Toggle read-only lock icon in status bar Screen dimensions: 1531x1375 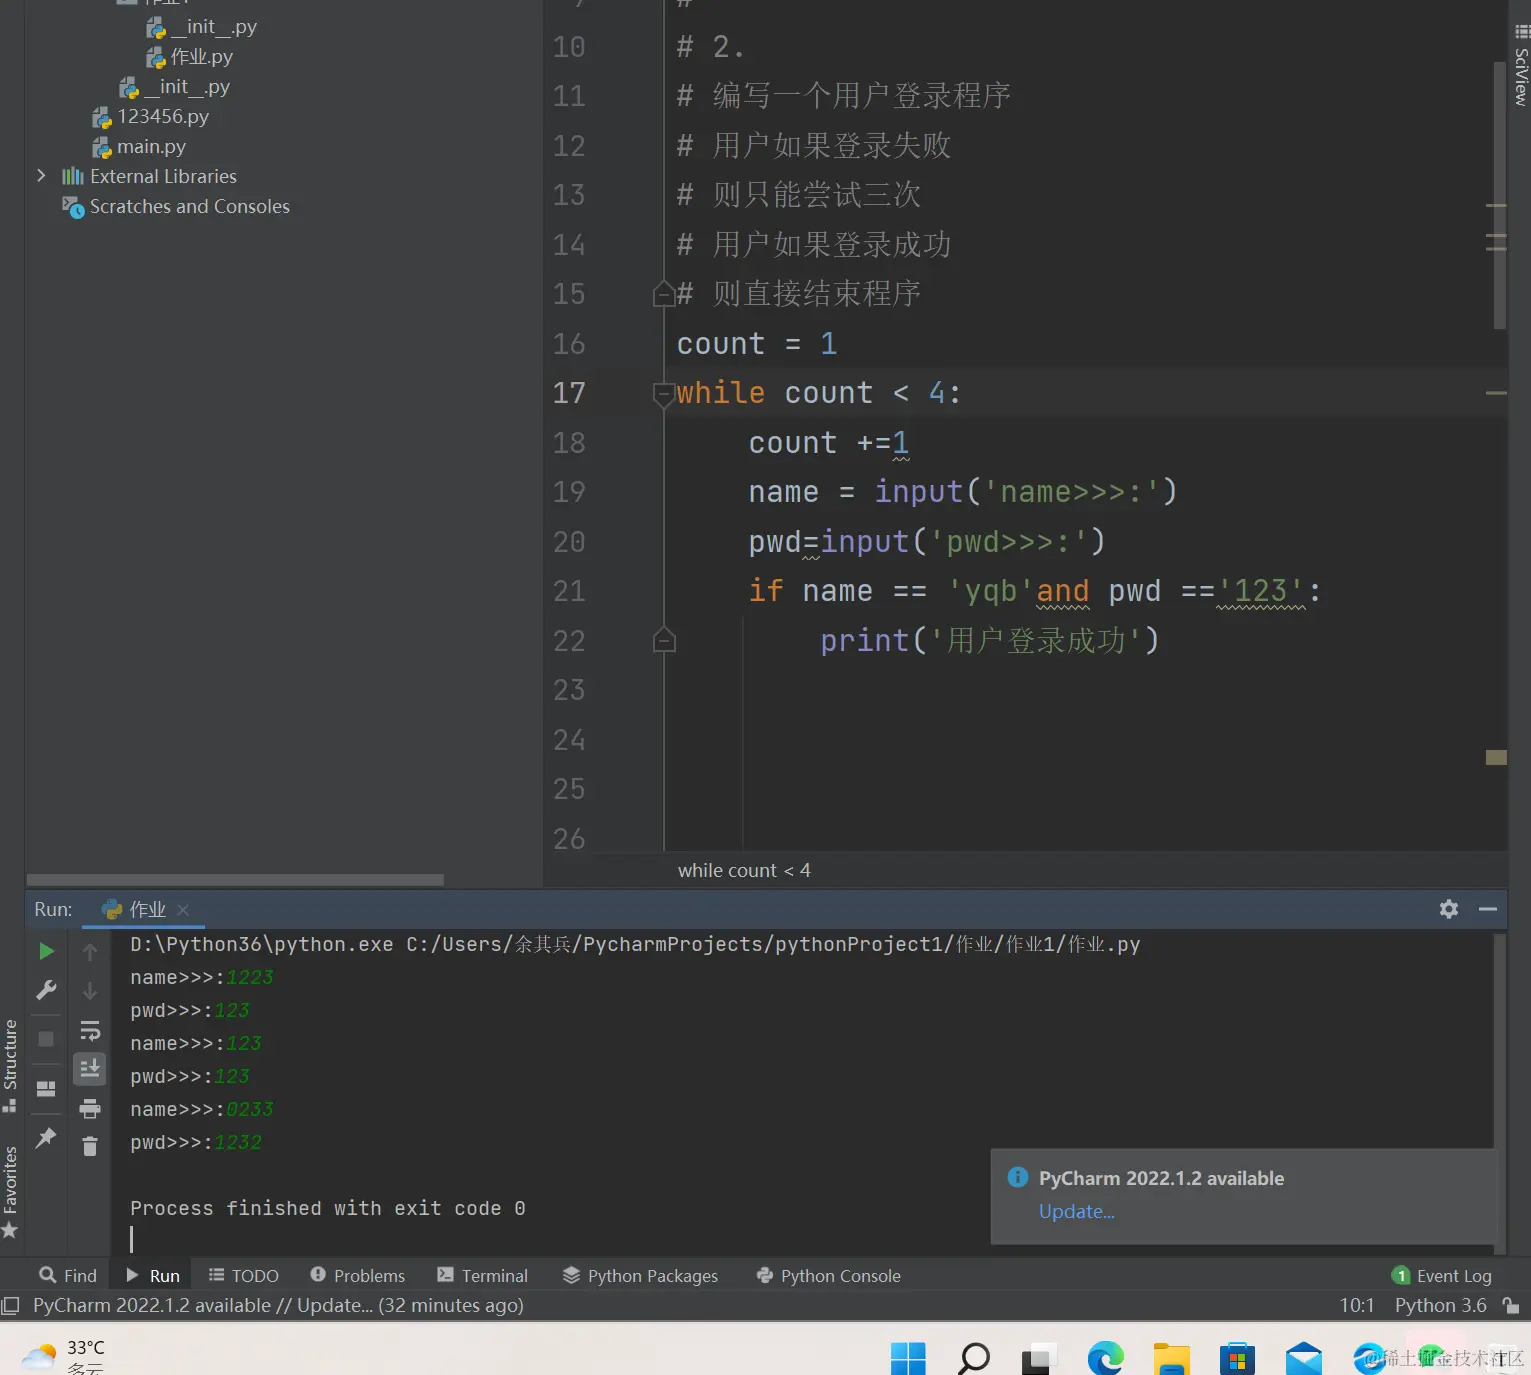(1511, 1306)
